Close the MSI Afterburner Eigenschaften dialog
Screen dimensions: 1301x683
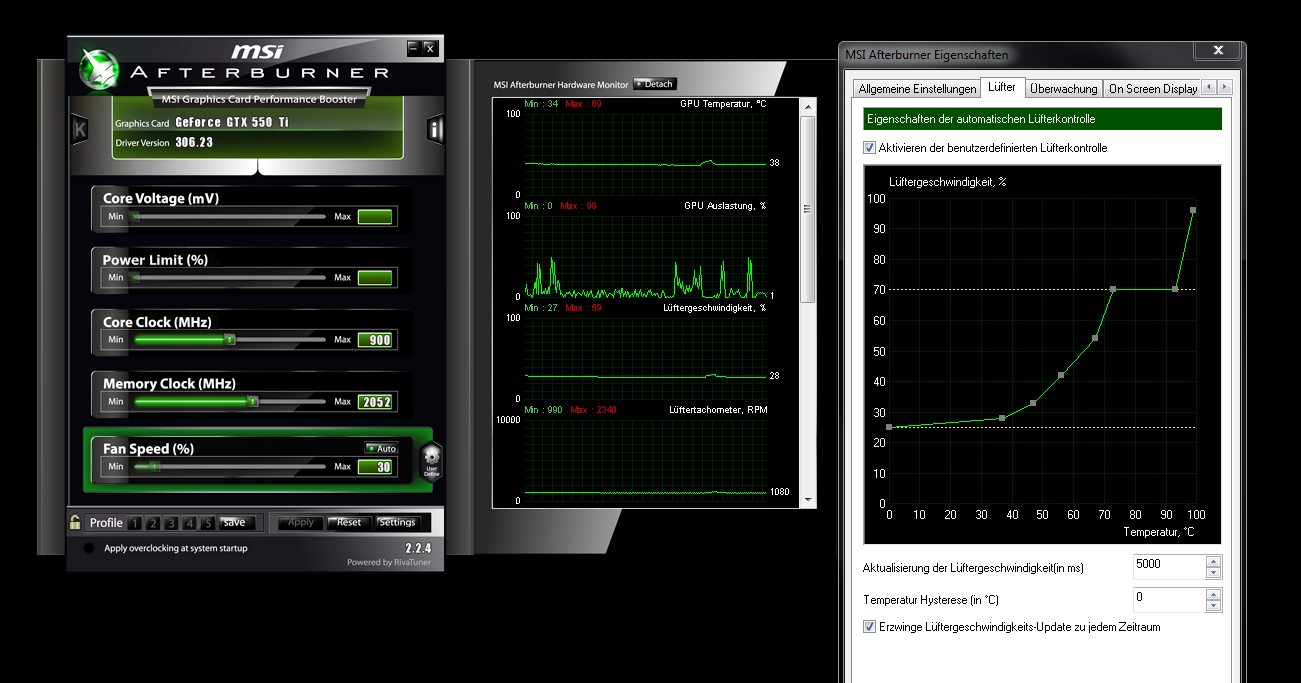tap(1218, 50)
